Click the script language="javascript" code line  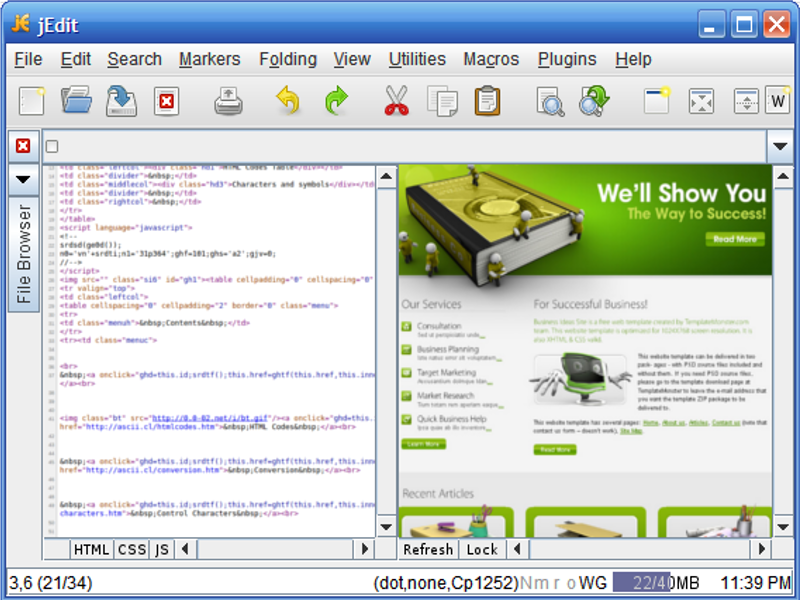point(126,228)
